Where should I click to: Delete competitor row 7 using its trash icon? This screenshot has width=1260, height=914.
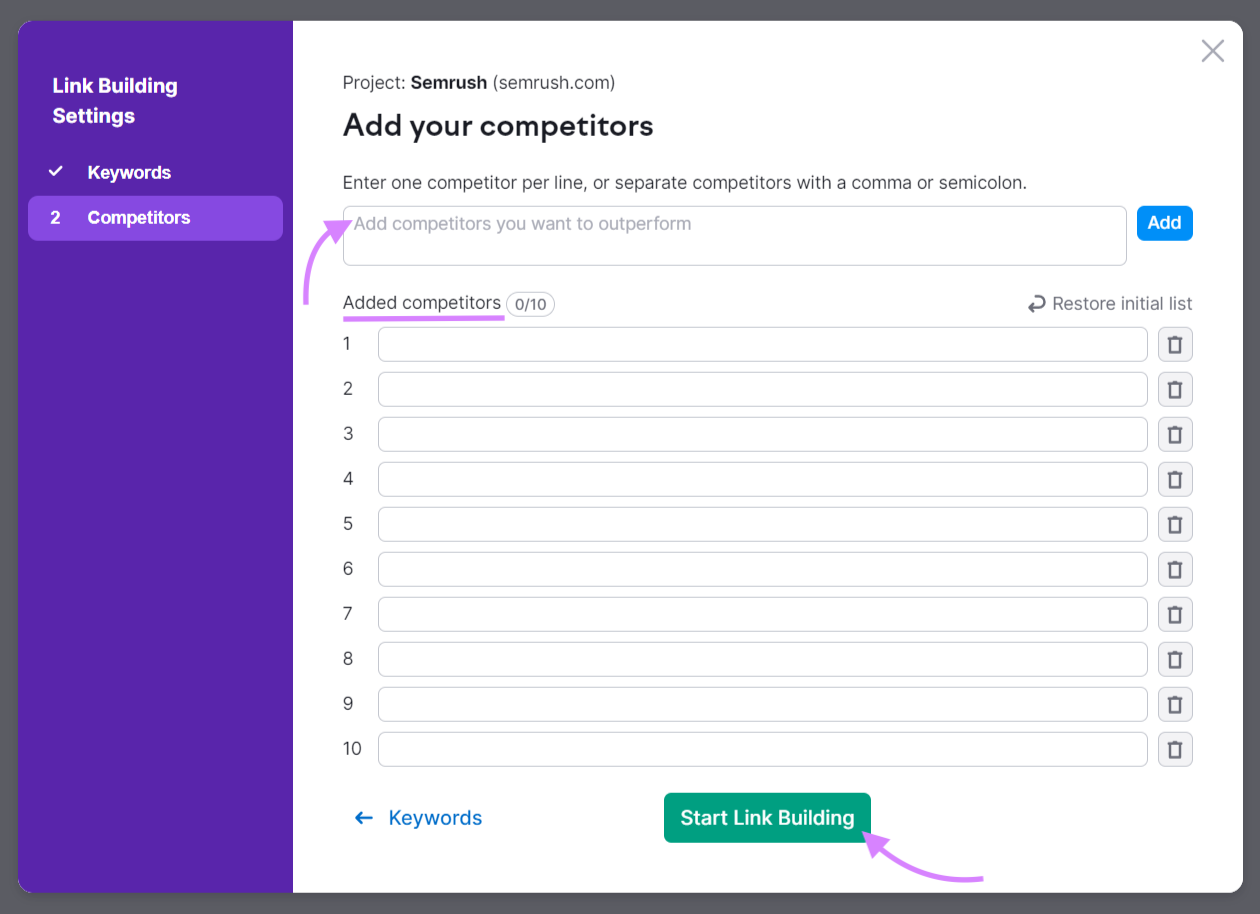click(x=1175, y=614)
